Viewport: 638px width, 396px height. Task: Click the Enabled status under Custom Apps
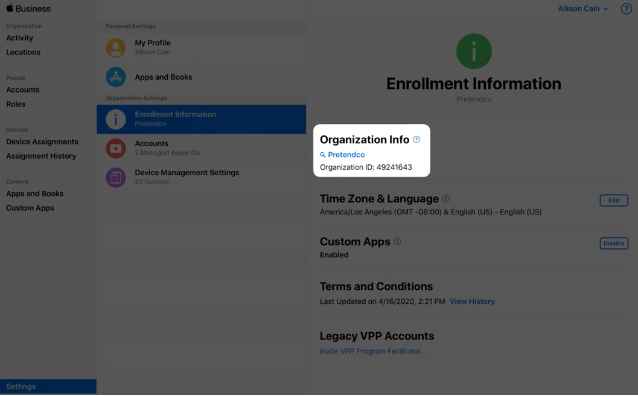334,255
